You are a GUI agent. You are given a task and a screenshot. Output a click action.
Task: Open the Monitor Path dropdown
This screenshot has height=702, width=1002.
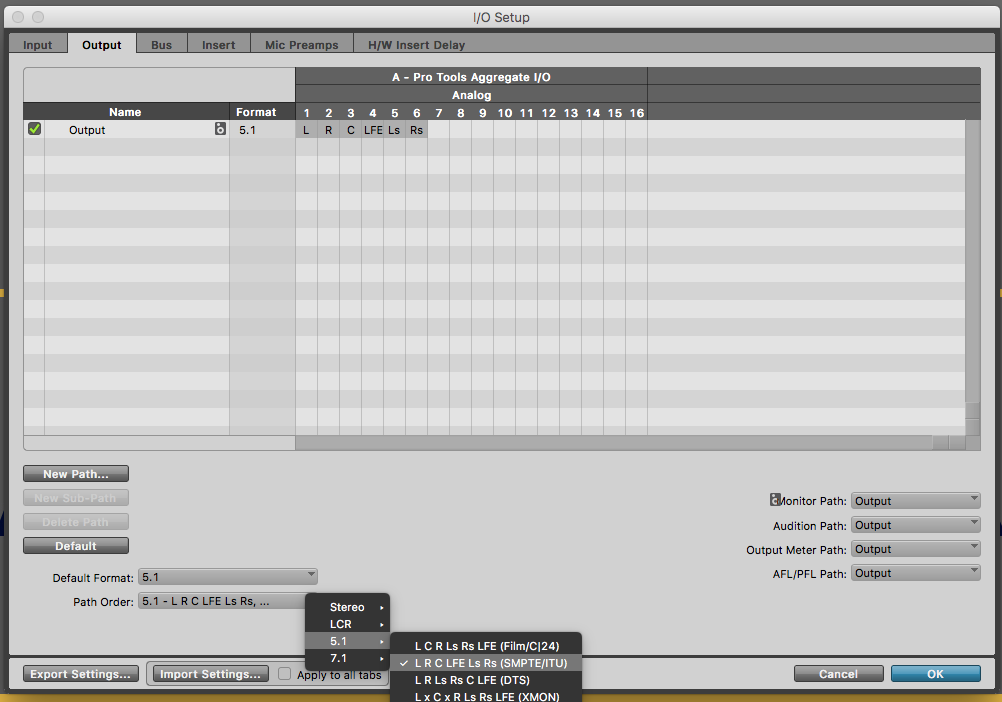coord(915,501)
